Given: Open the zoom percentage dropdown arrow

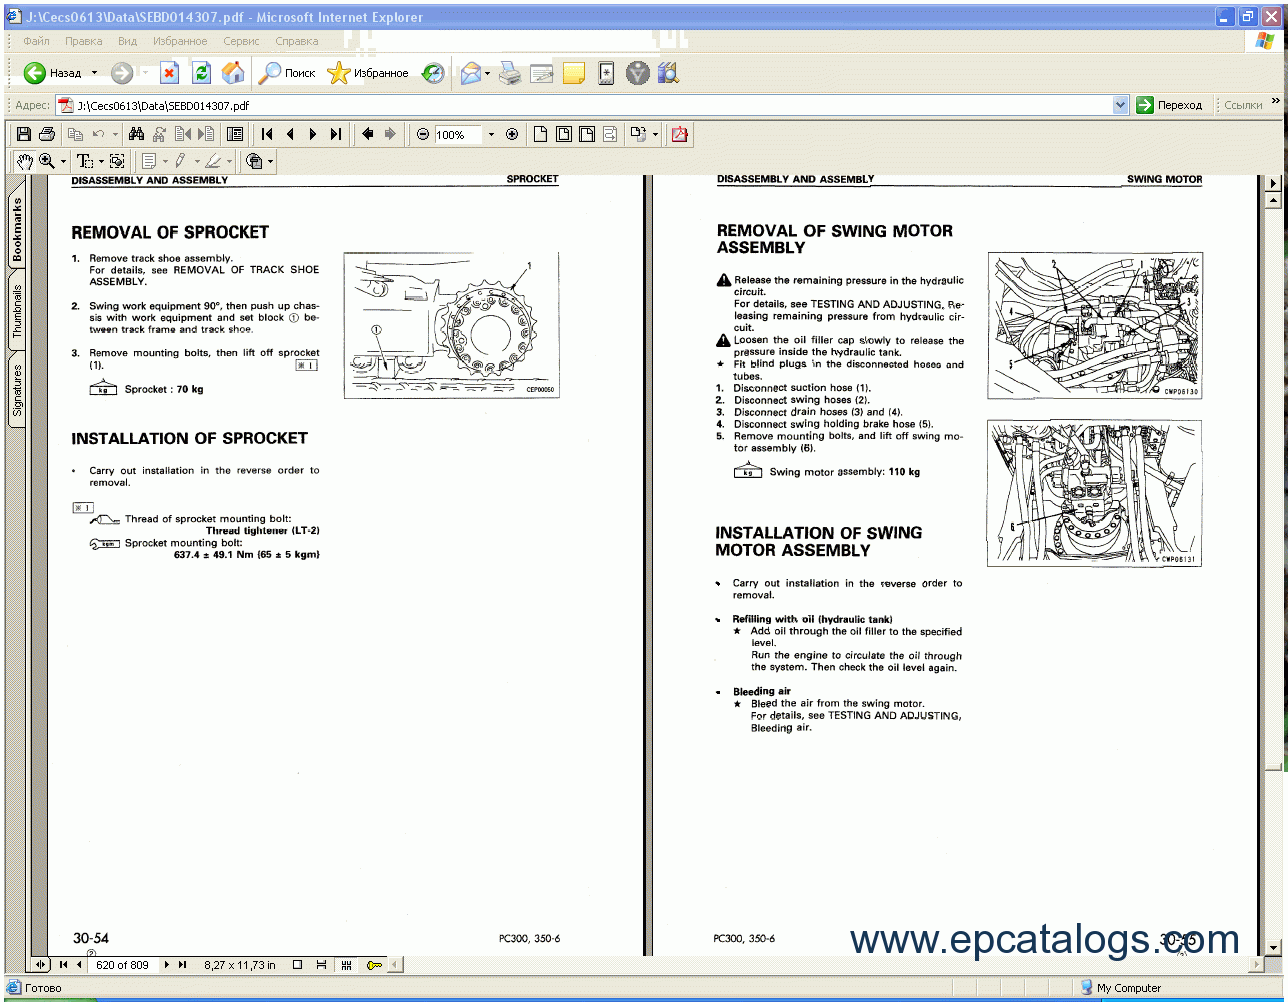Looking at the screenshot, I should (x=491, y=134).
